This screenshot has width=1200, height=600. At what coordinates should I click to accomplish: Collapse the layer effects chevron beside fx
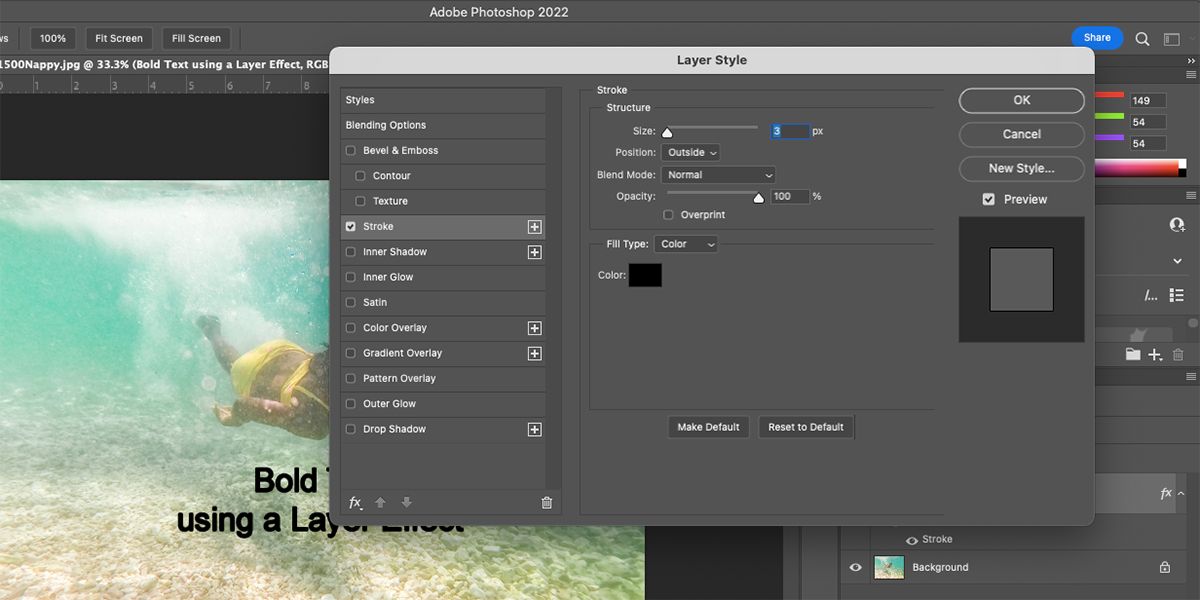pyautogui.click(x=1181, y=493)
